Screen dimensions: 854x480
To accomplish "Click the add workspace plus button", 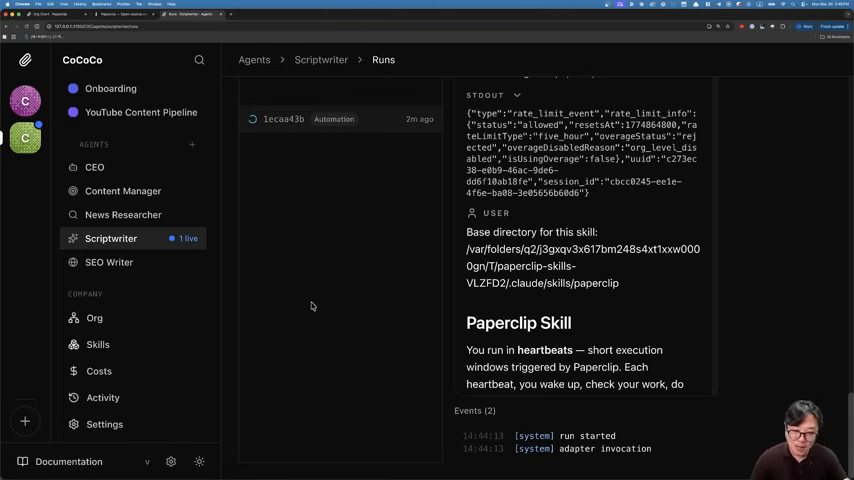I will 25,421.
